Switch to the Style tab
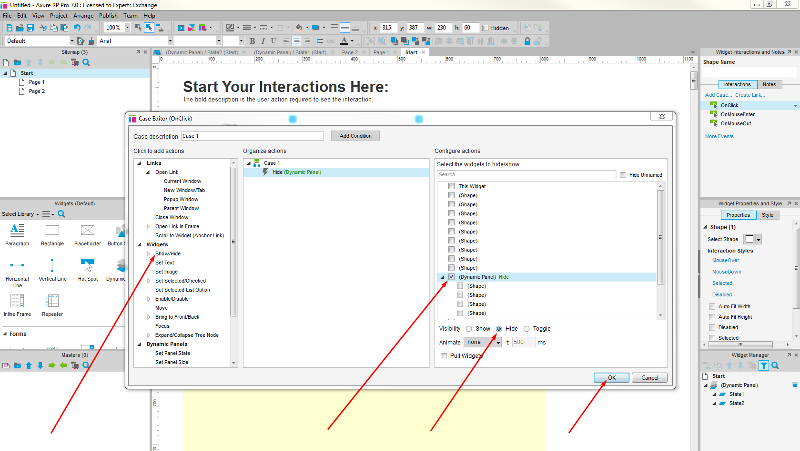Viewport: 800px width, 451px height. click(x=767, y=215)
